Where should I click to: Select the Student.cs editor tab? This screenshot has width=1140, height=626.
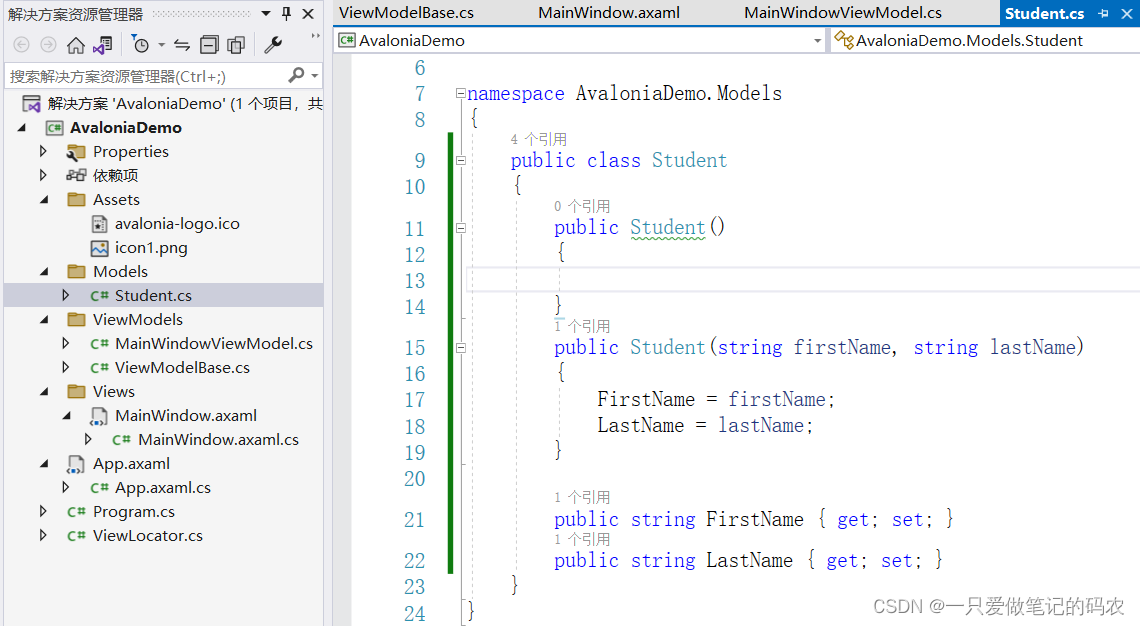pos(1045,14)
